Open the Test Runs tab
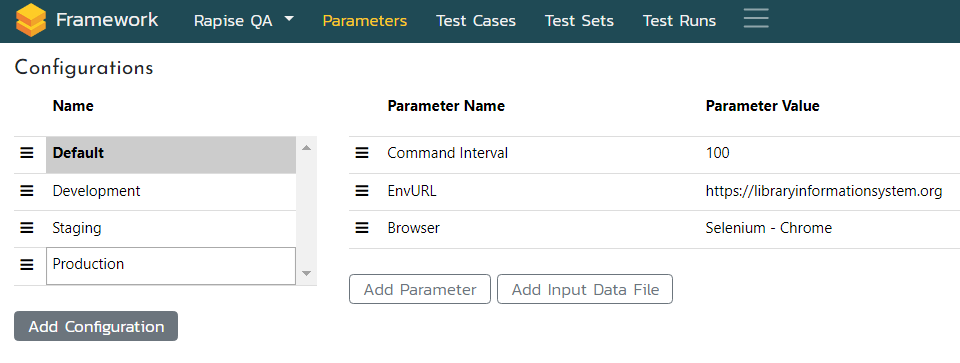Viewport: 960px width, 363px height. pyautogui.click(x=680, y=21)
